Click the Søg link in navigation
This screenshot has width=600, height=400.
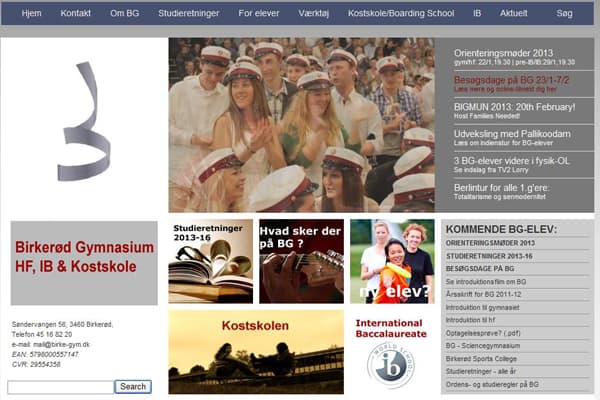pyautogui.click(x=565, y=14)
